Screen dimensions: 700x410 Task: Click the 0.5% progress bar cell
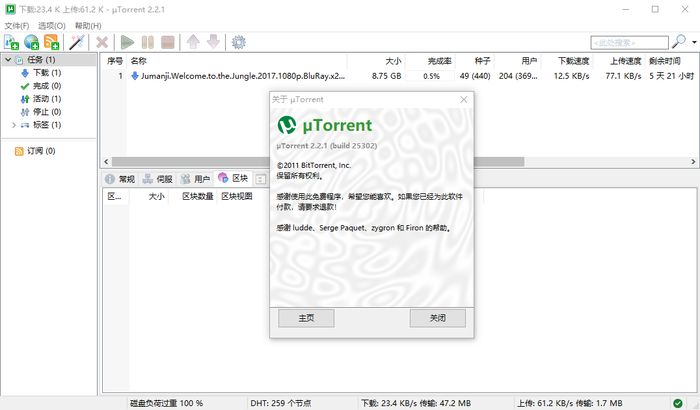point(431,76)
